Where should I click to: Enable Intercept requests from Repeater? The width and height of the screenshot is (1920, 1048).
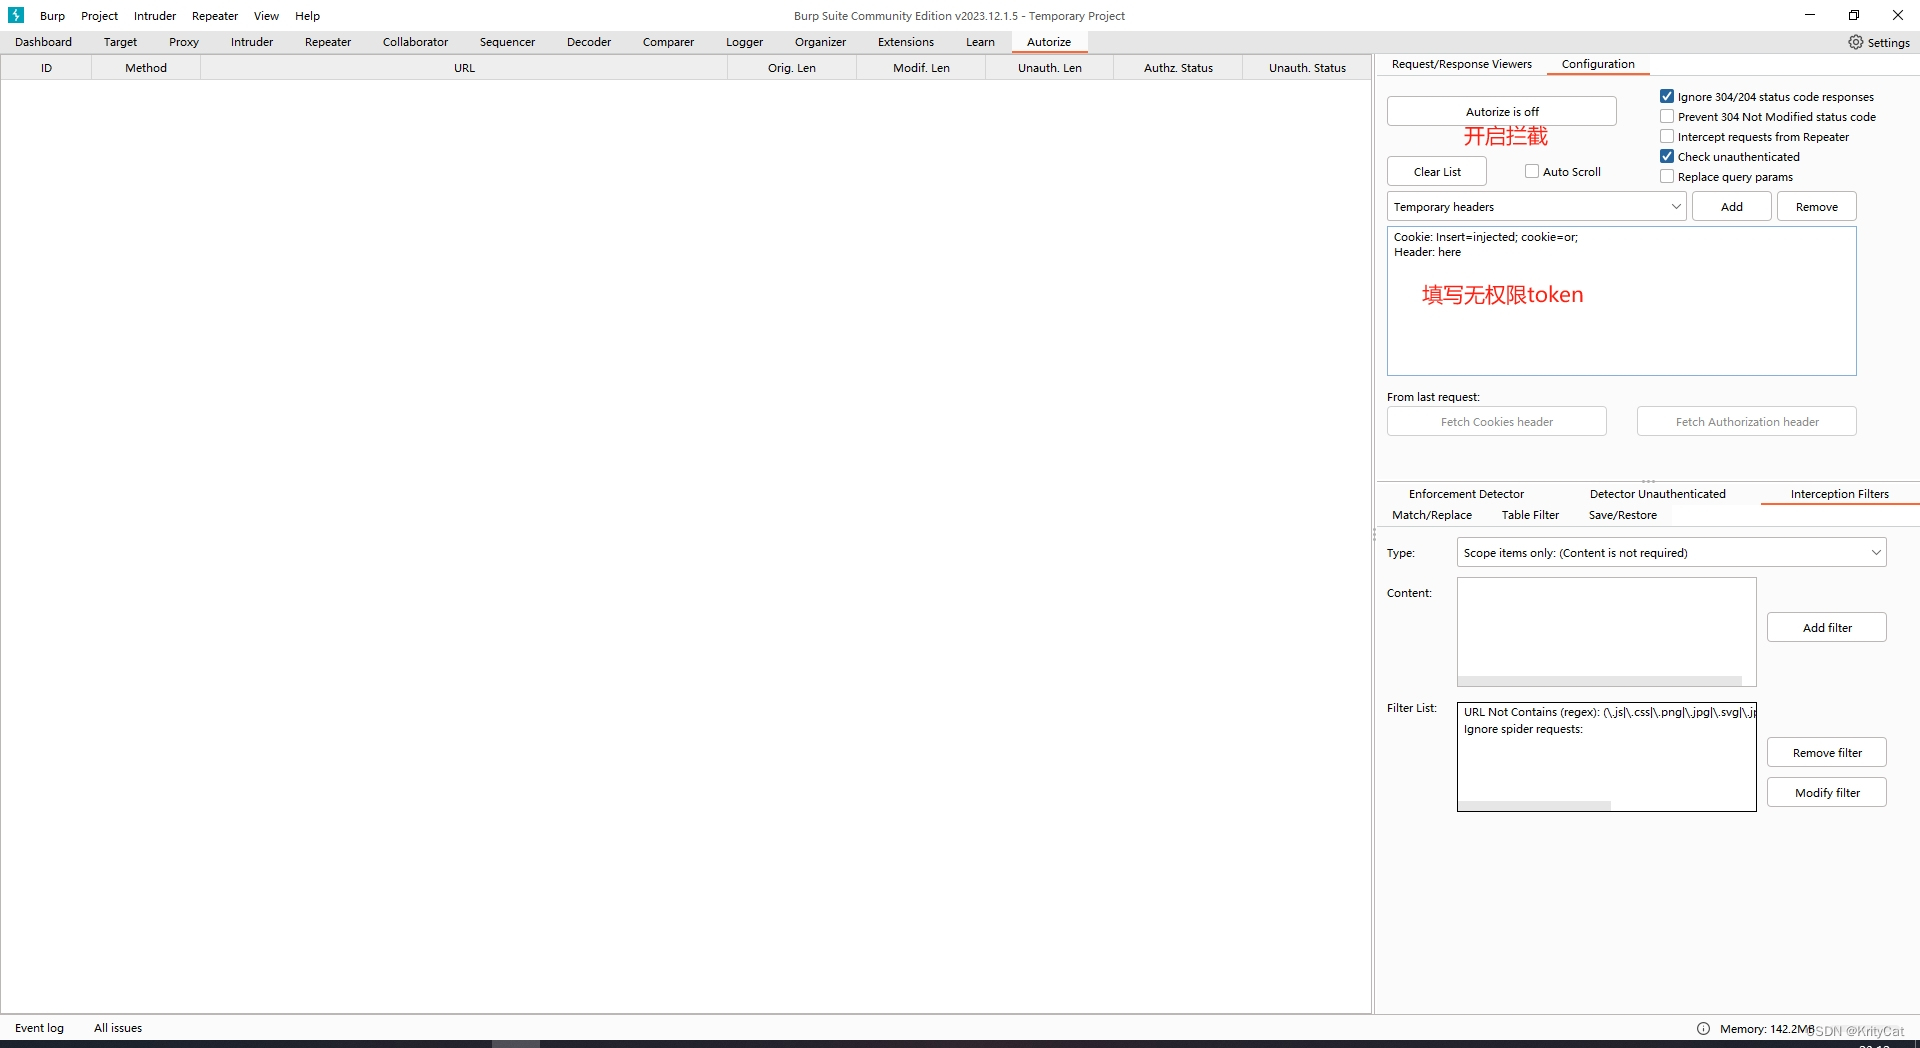(x=1667, y=136)
